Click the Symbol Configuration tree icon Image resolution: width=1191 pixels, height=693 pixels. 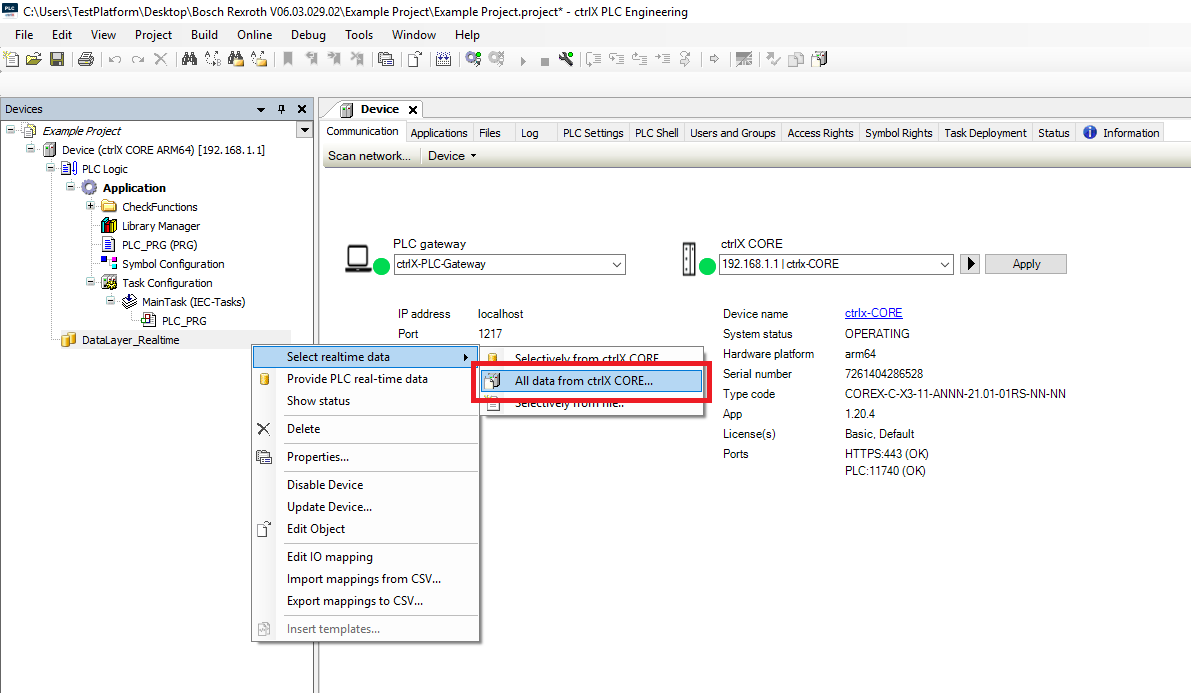(x=109, y=264)
